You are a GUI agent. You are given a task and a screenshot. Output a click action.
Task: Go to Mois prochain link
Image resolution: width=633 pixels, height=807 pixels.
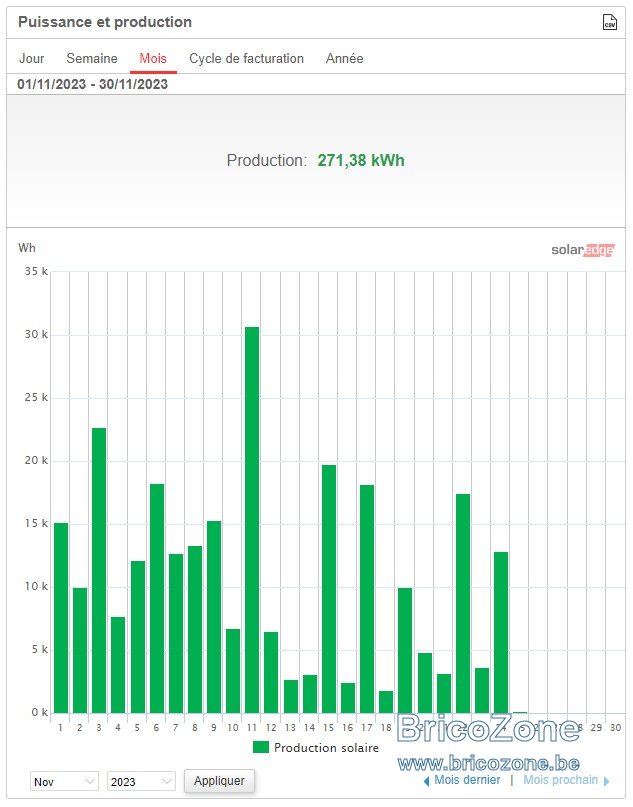click(560, 780)
